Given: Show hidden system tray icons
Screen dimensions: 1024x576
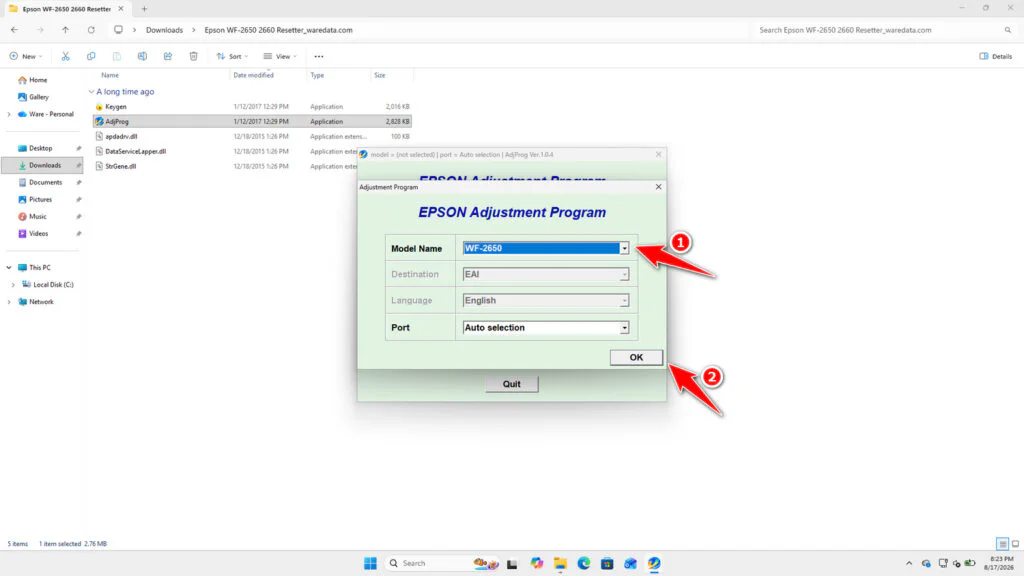Looking at the screenshot, I should [x=908, y=563].
